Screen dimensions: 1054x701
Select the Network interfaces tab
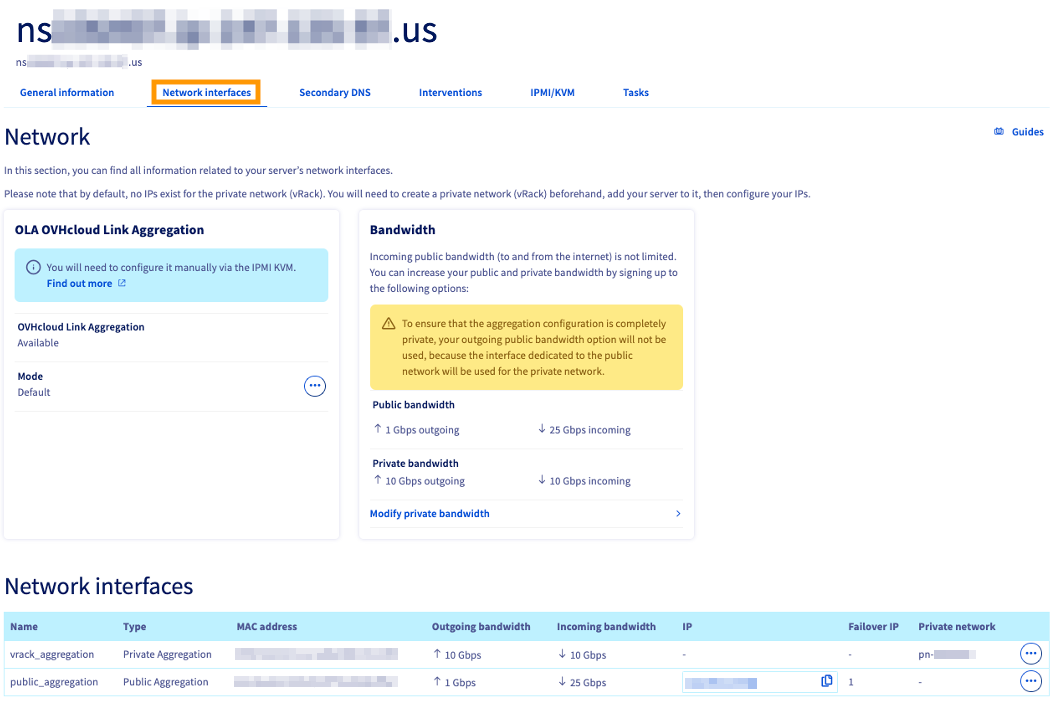coord(206,93)
